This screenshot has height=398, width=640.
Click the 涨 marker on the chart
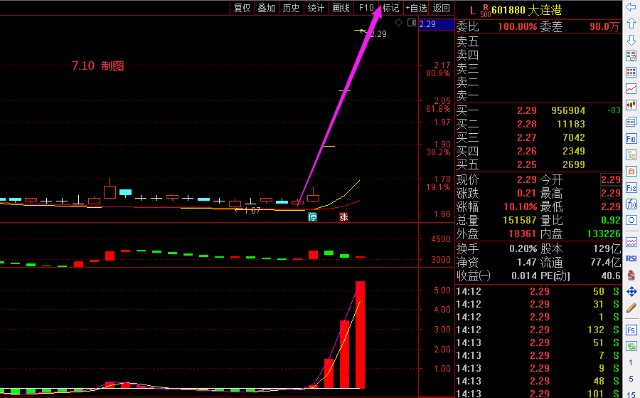(344, 217)
